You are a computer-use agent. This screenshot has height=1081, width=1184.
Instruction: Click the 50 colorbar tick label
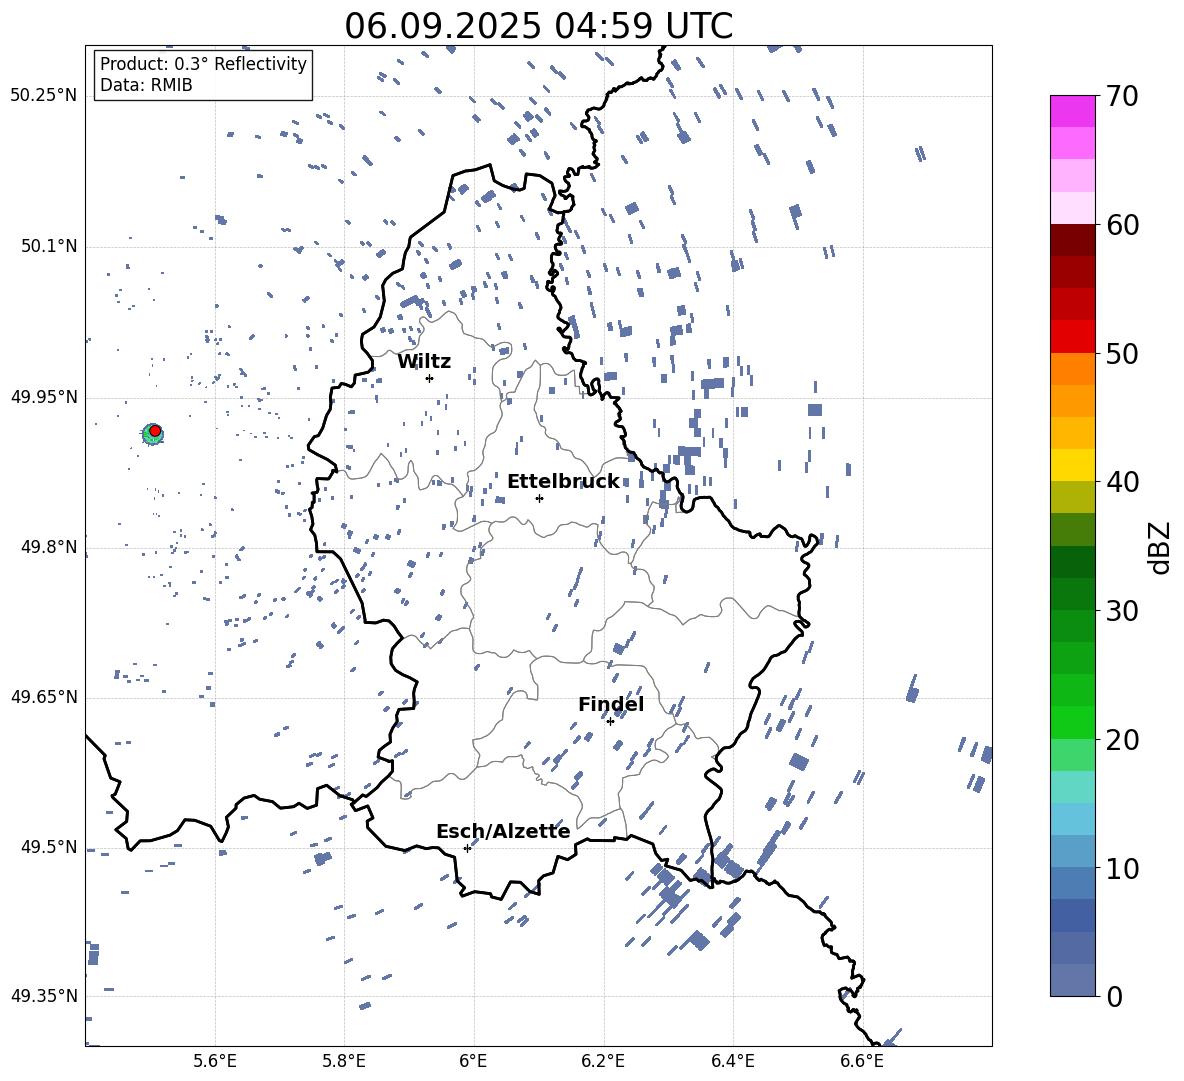[1122, 354]
